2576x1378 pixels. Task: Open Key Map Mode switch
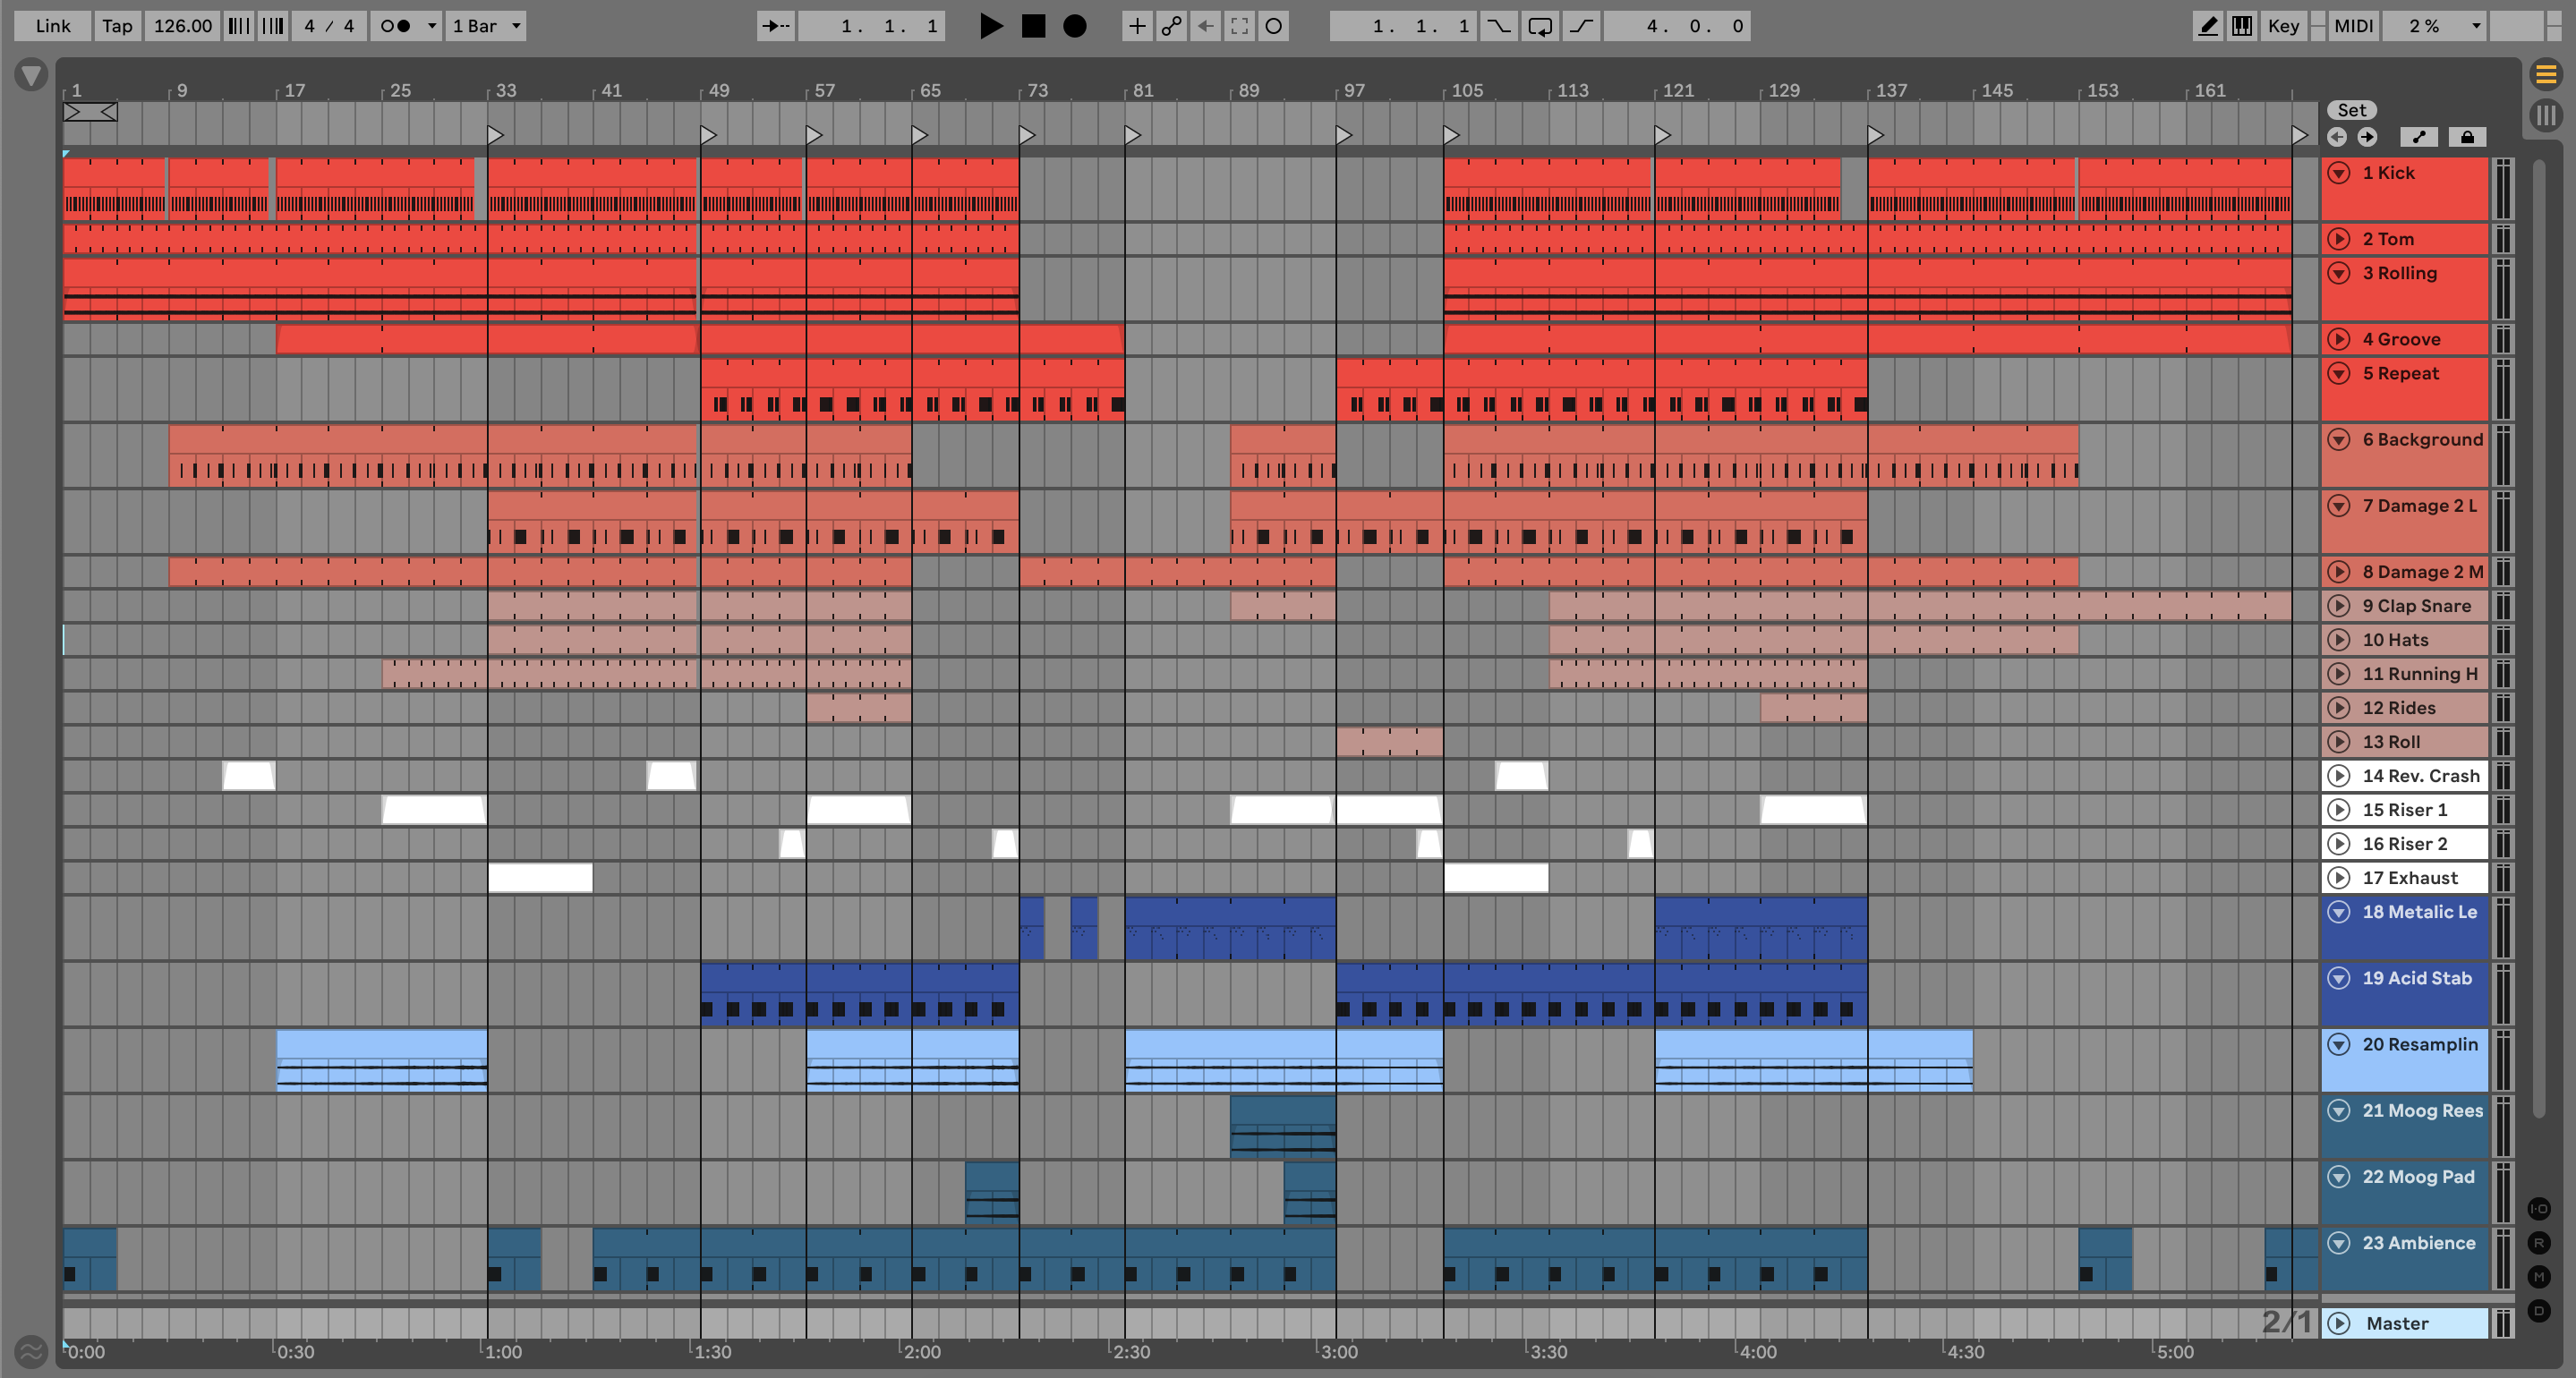pos(2283,26)
